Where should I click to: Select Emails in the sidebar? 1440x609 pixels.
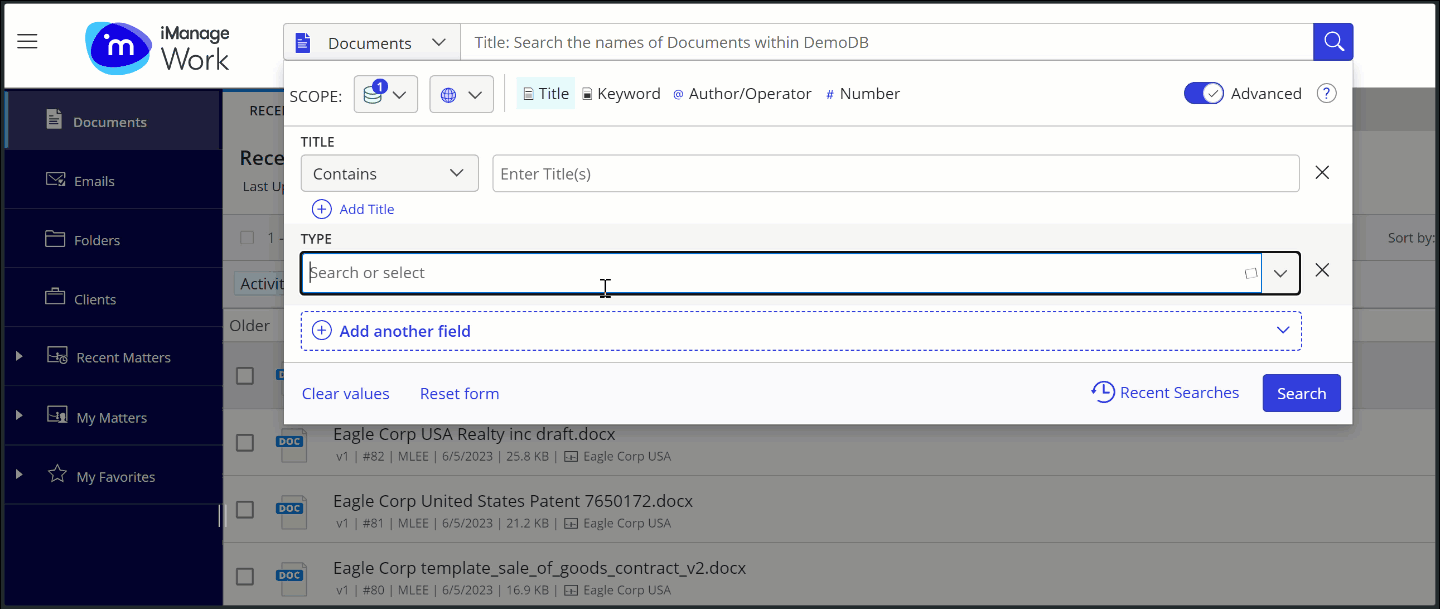[95, 181]
